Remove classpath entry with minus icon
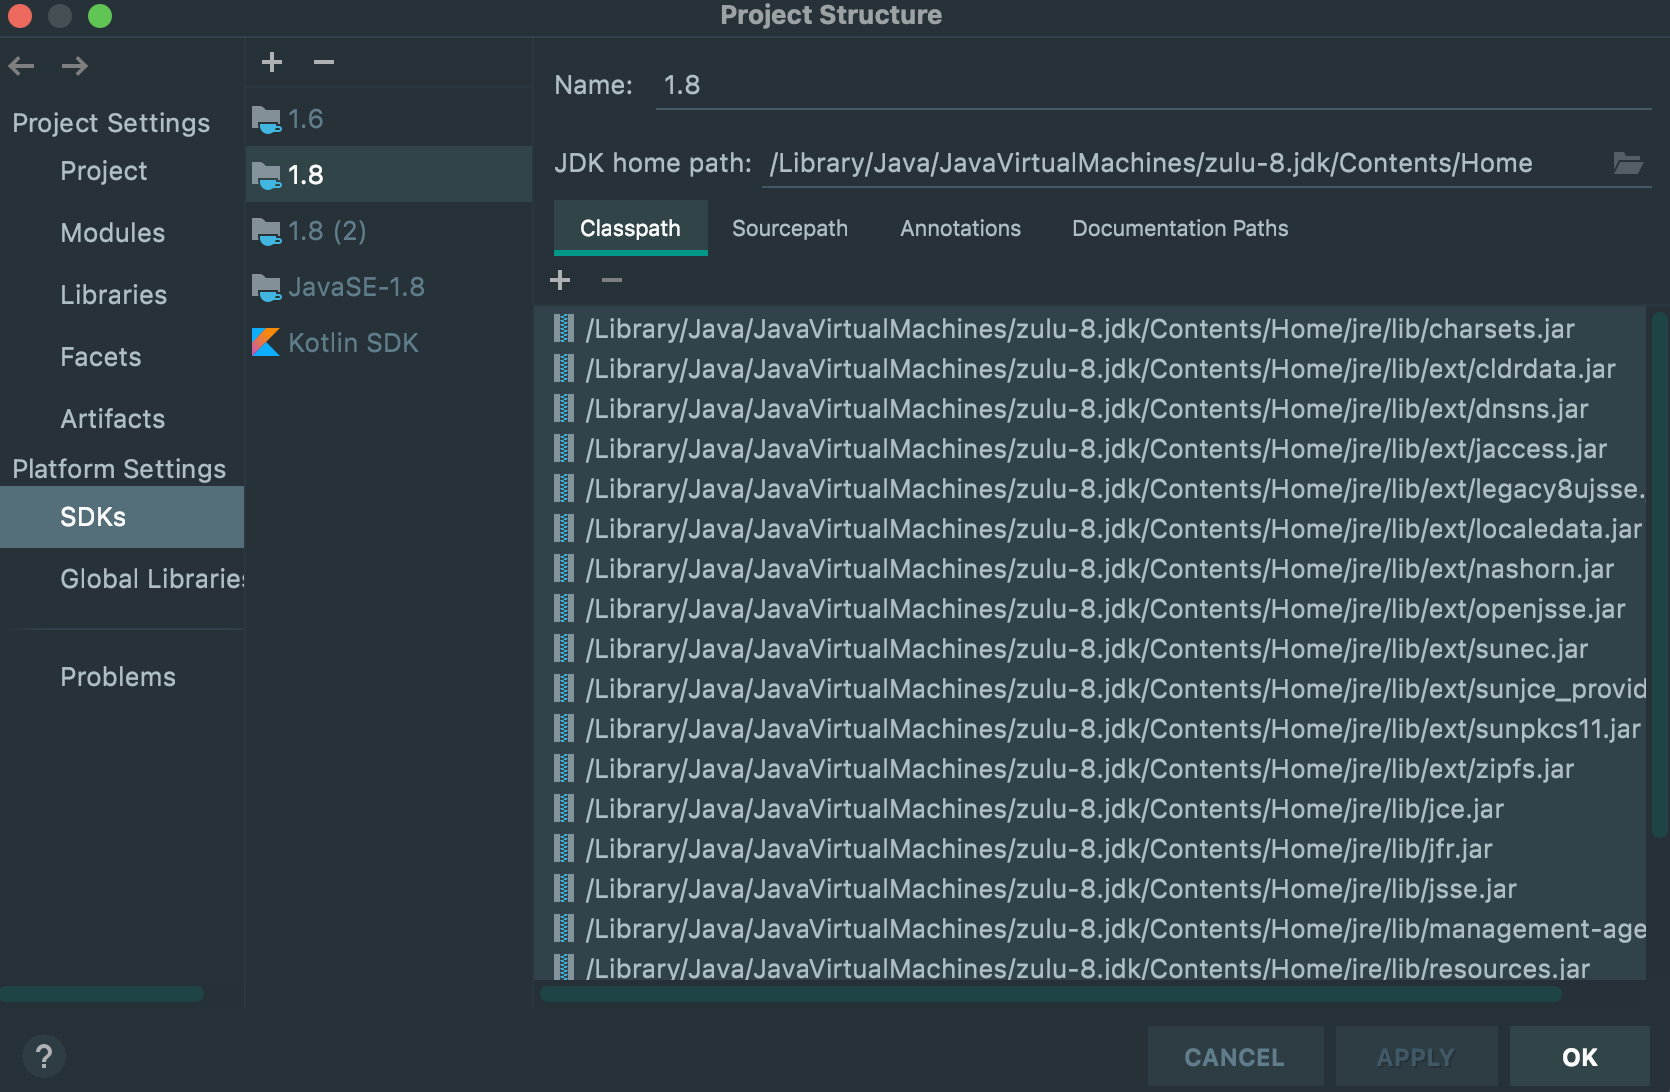The width and height of the screenshot is (1670, 1092). pos(612,280)
